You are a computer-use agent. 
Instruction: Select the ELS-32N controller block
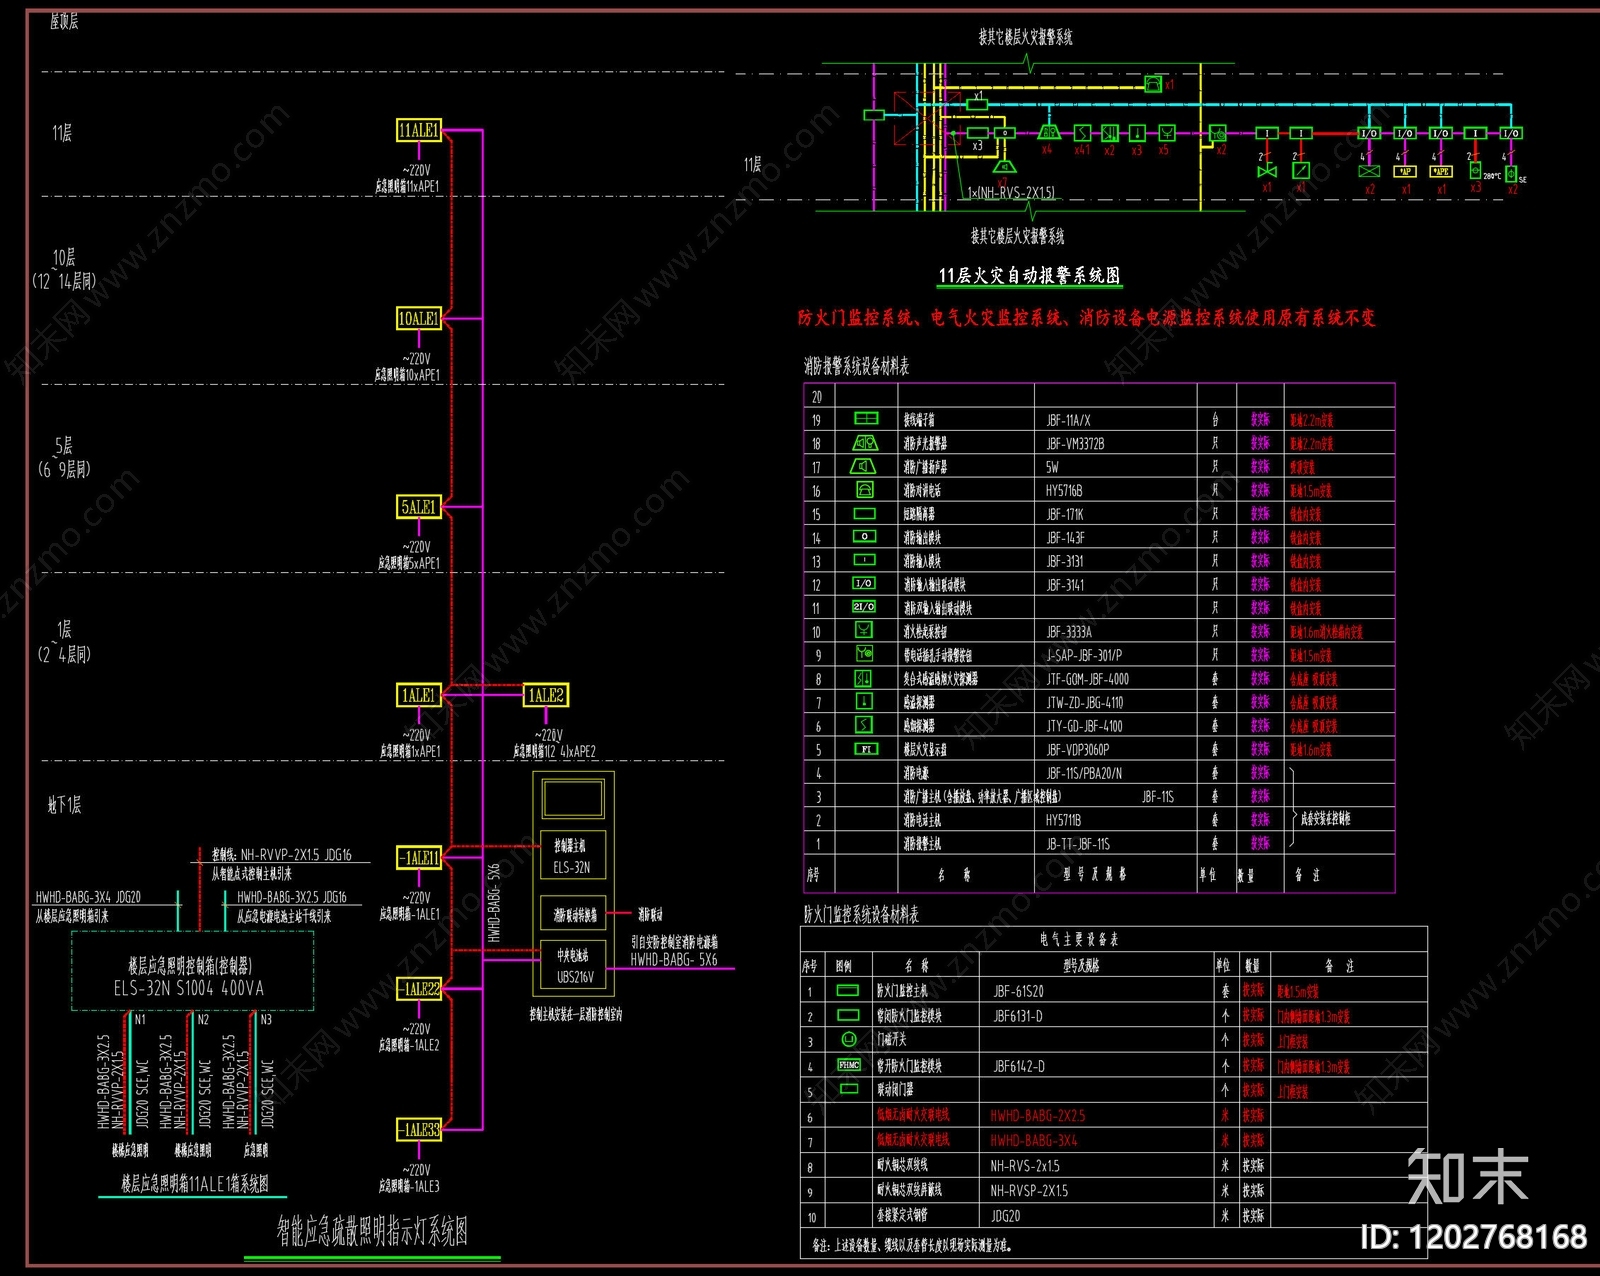coord(573,857)
